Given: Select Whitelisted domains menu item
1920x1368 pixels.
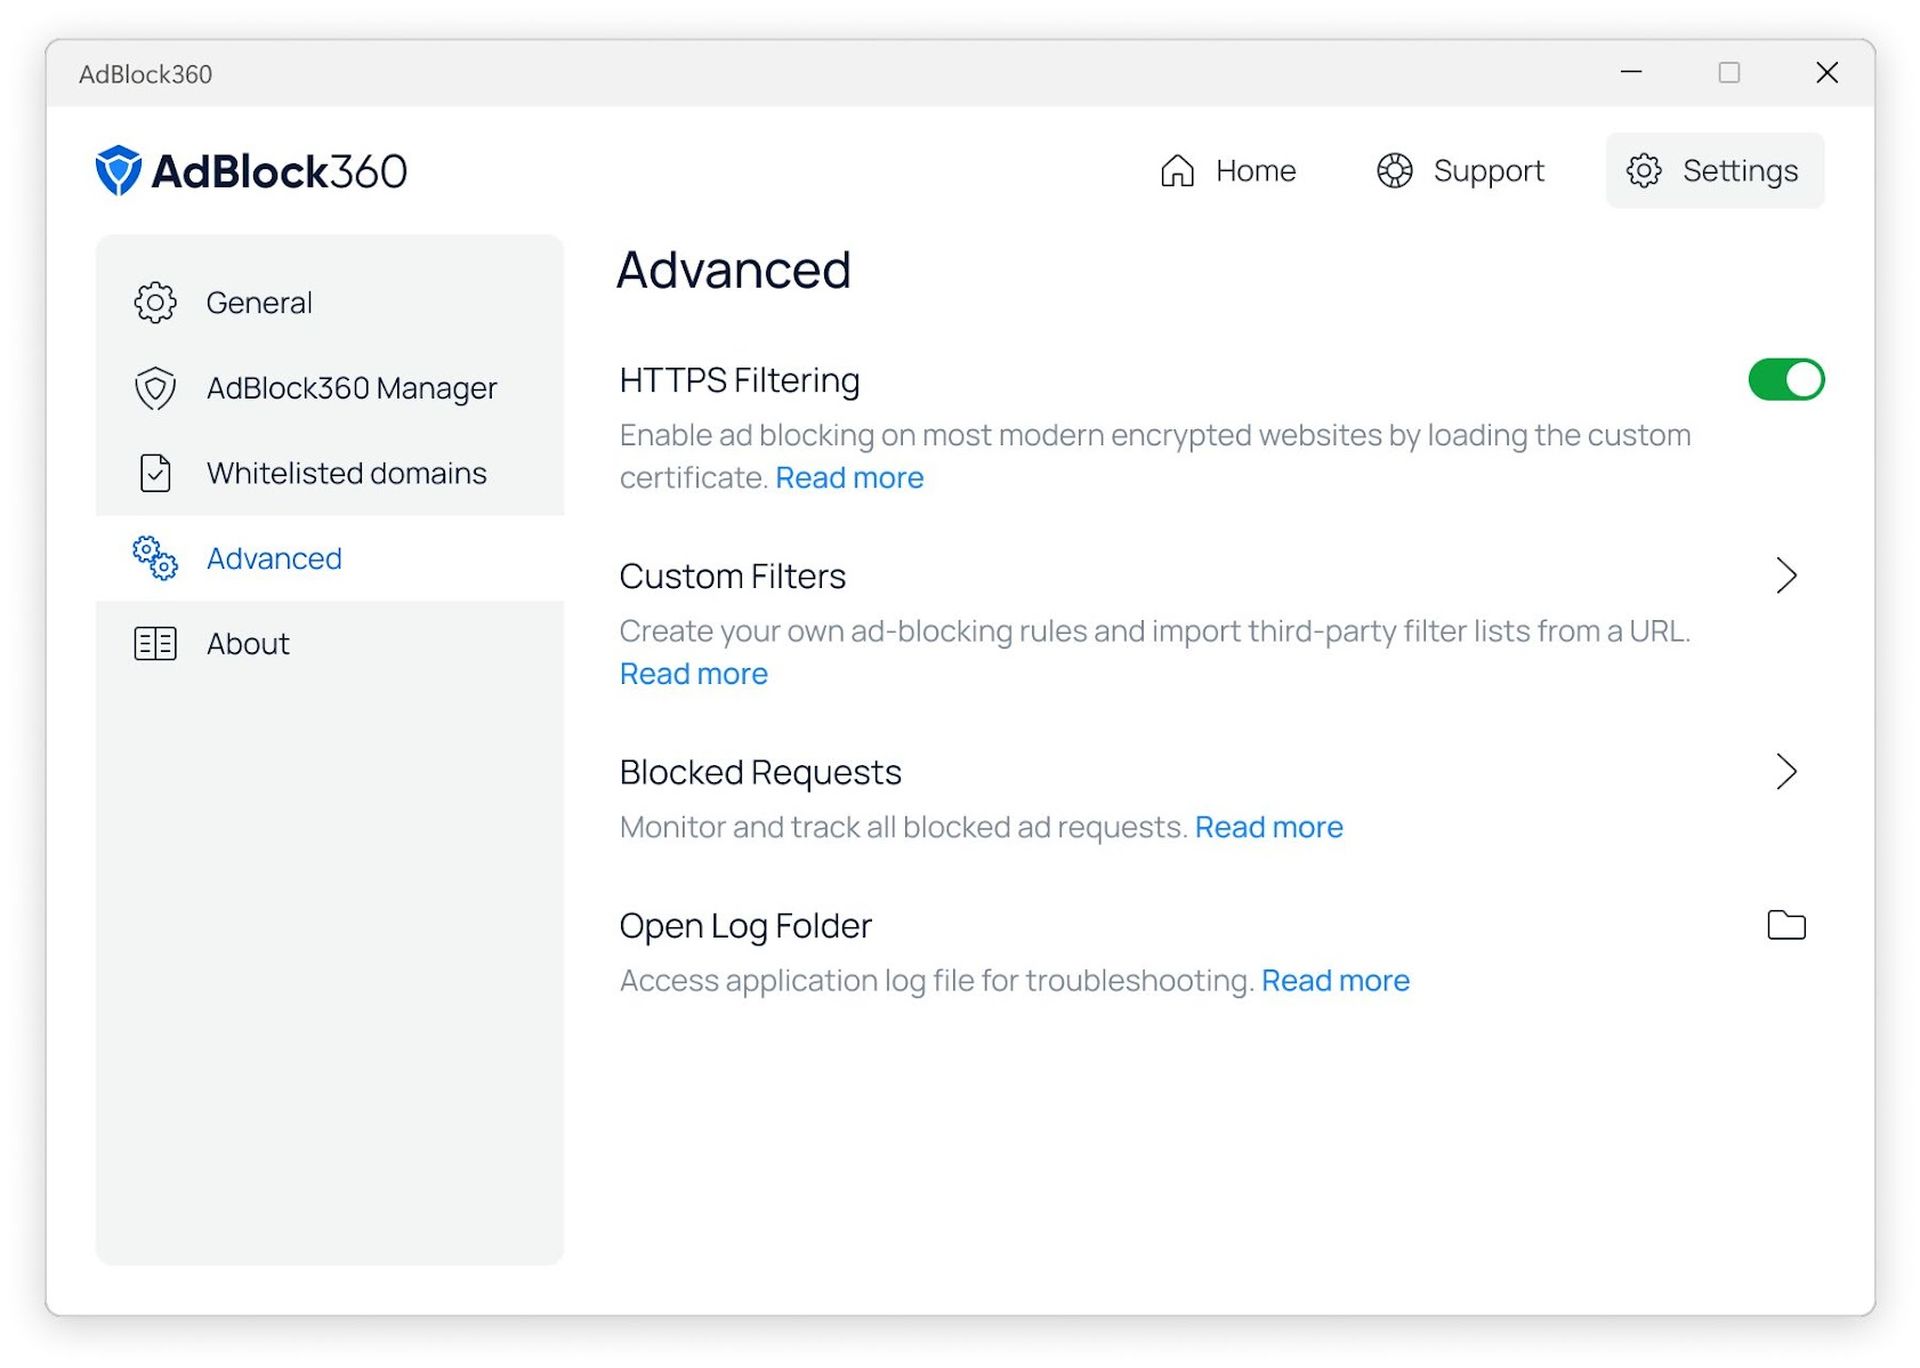Looking at the screenshot, I should (x=346, y=473).
